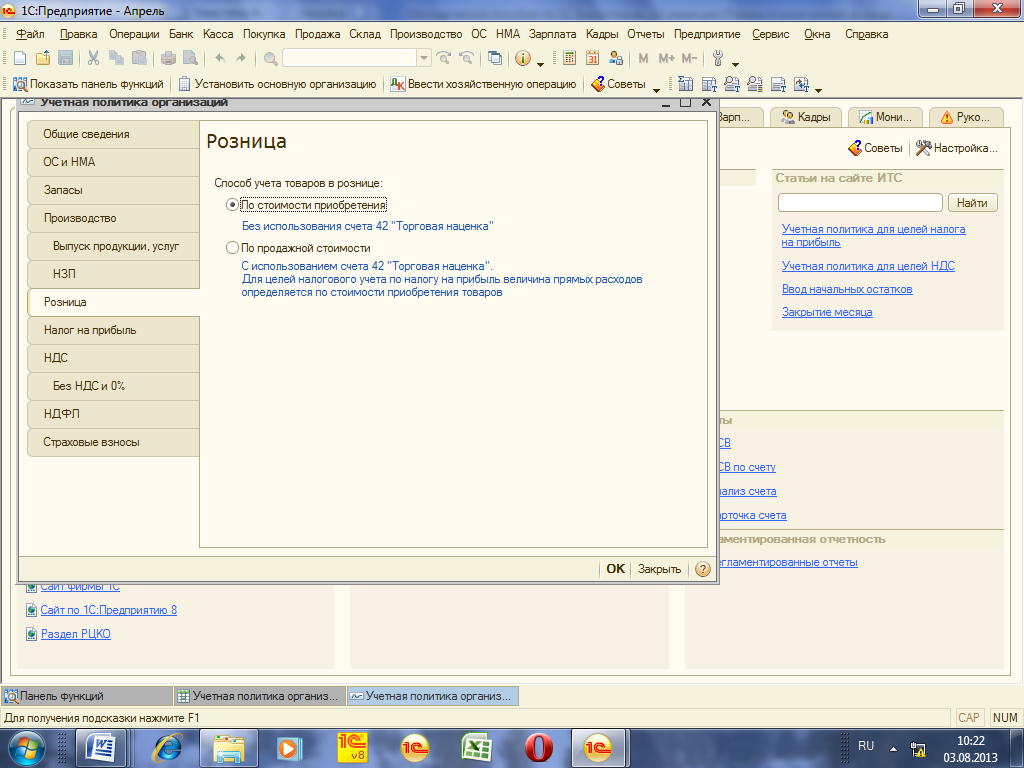1024x768 pixels.
Task: Select По продажной стоимости radio button
Action: click(x=232, y=248)
